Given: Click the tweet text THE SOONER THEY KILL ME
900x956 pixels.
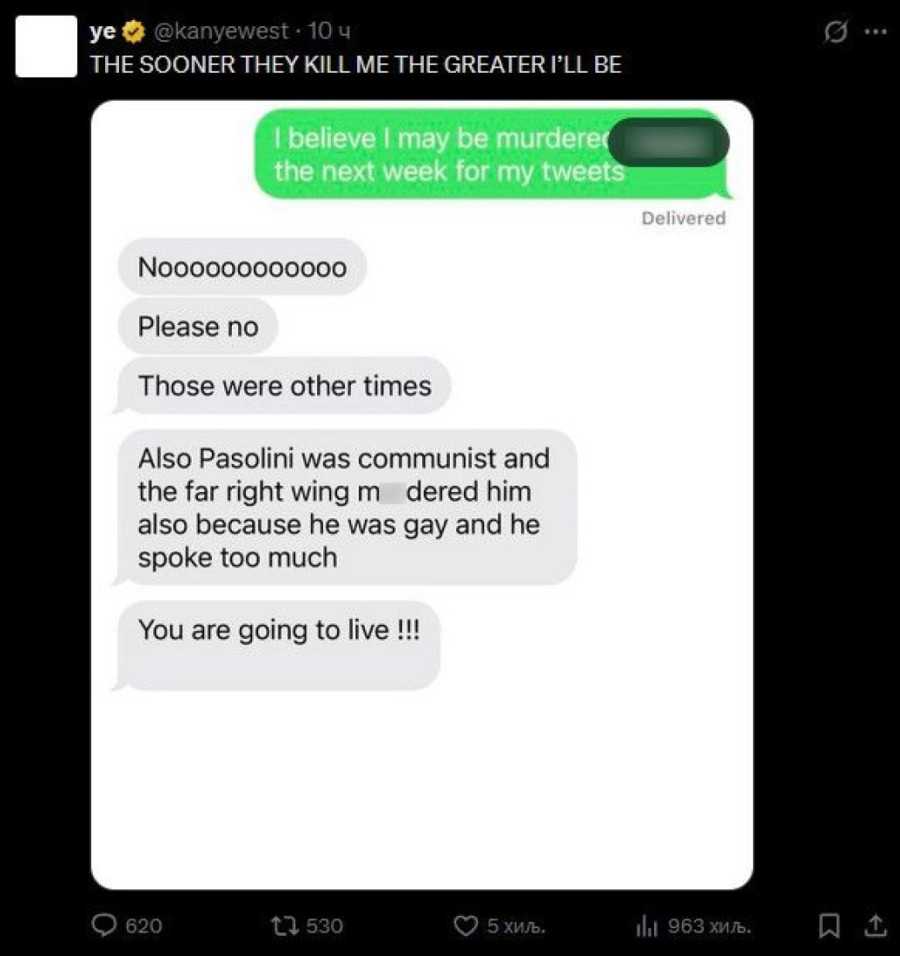Looking at the screenshot, I should [x=355, y=65].
